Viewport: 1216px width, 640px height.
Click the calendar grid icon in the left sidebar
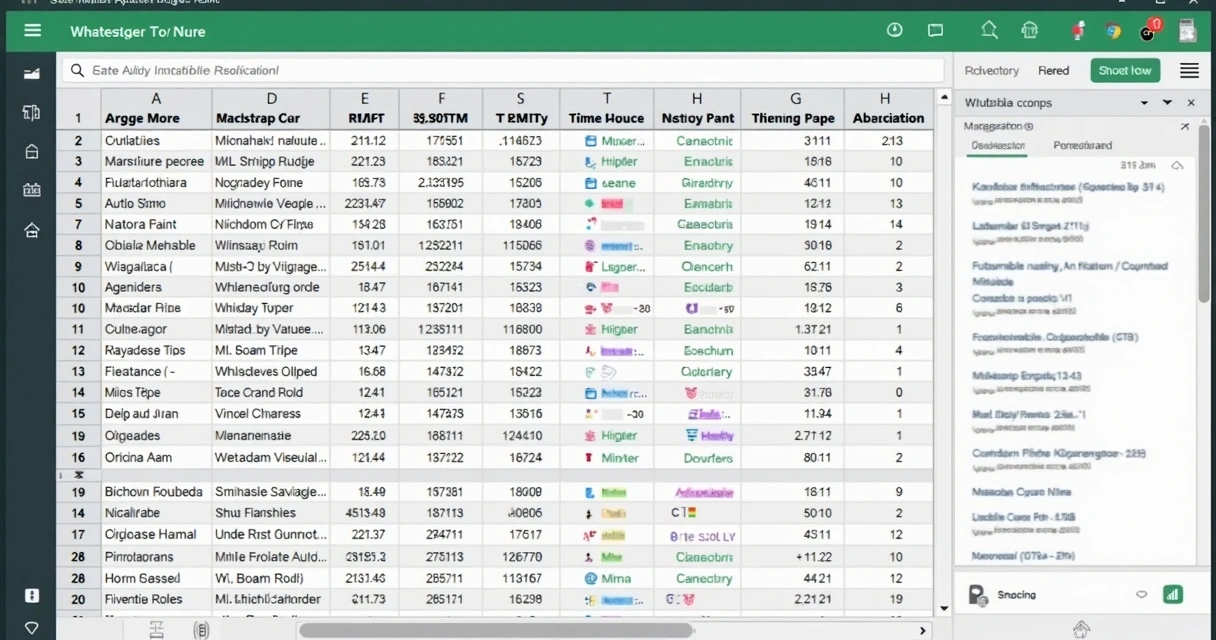pyautogui.click(x=32, y=190)
